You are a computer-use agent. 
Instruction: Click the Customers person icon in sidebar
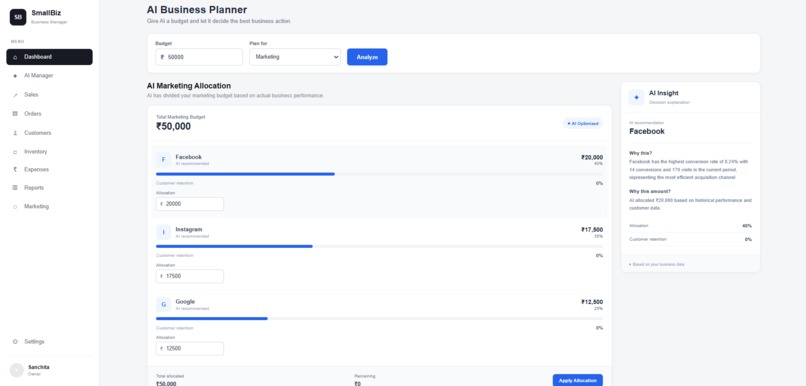point(15,133)
